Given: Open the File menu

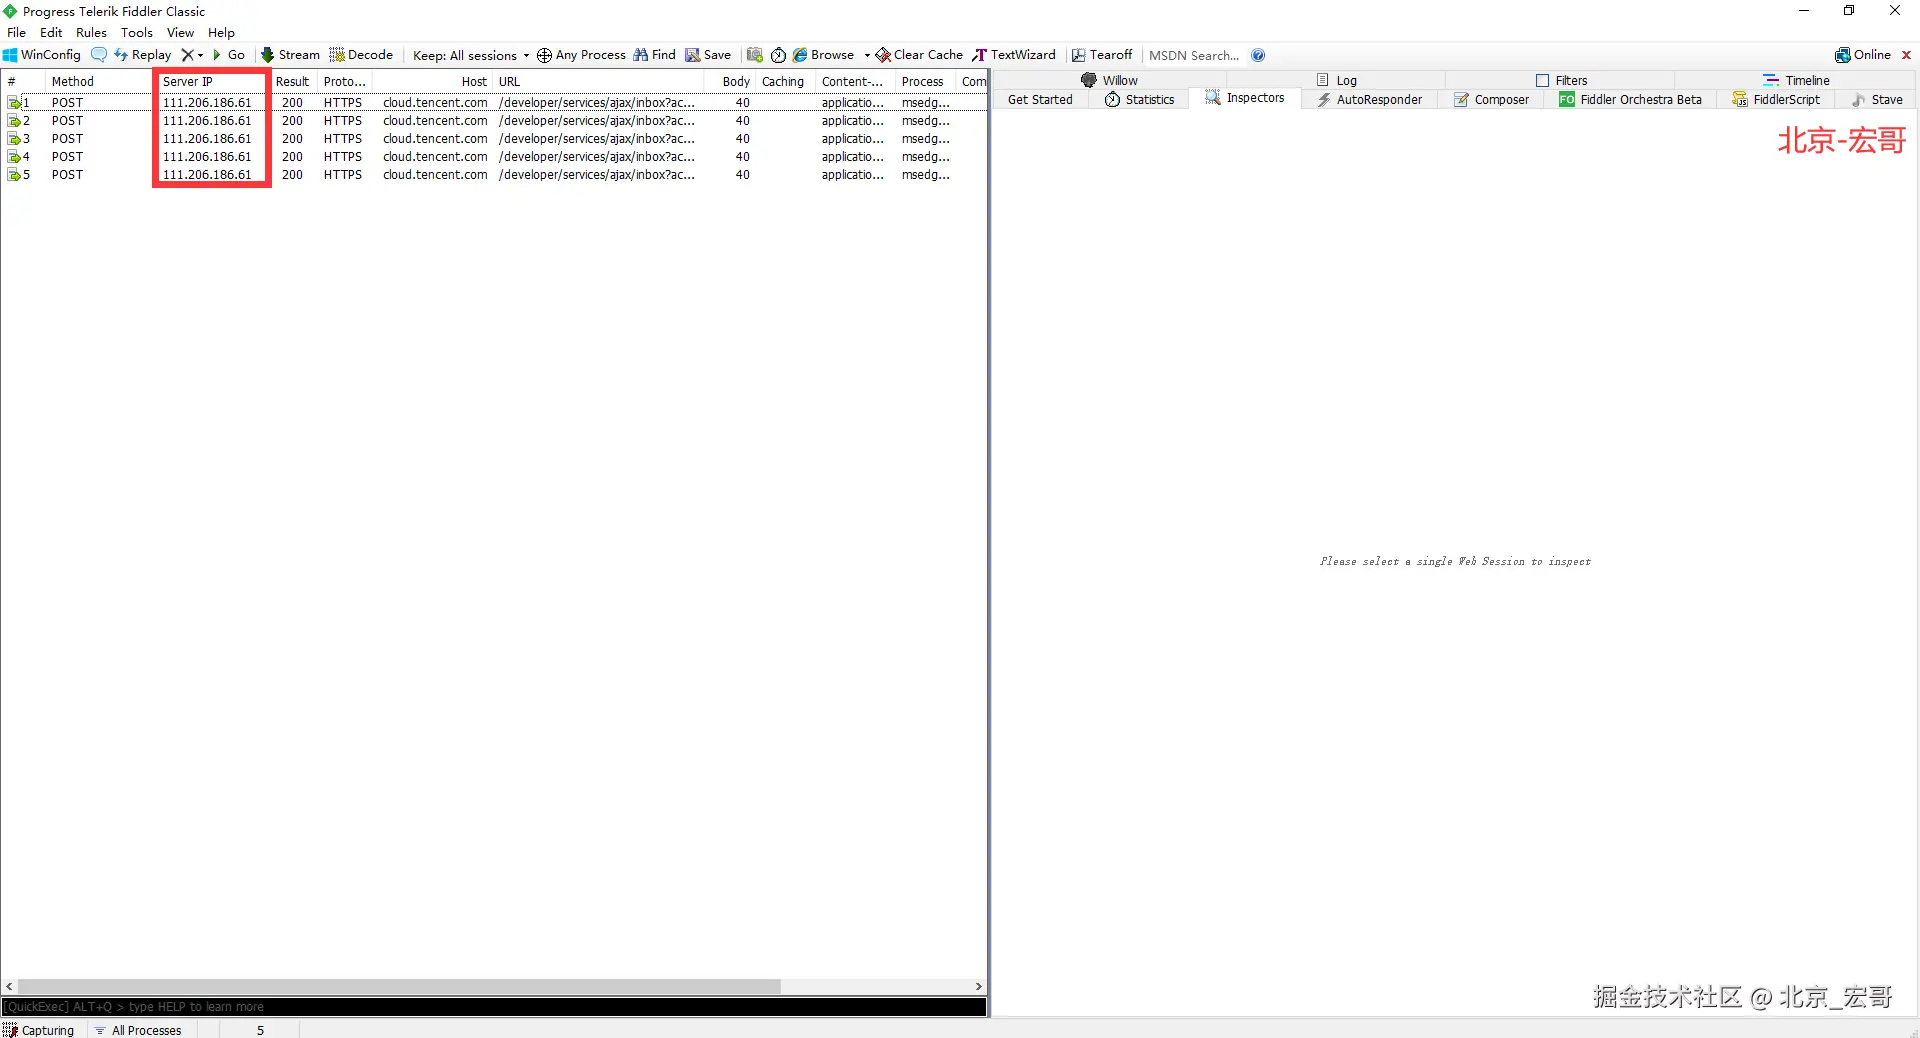Looking at the screenshot, I should [17, 32].
